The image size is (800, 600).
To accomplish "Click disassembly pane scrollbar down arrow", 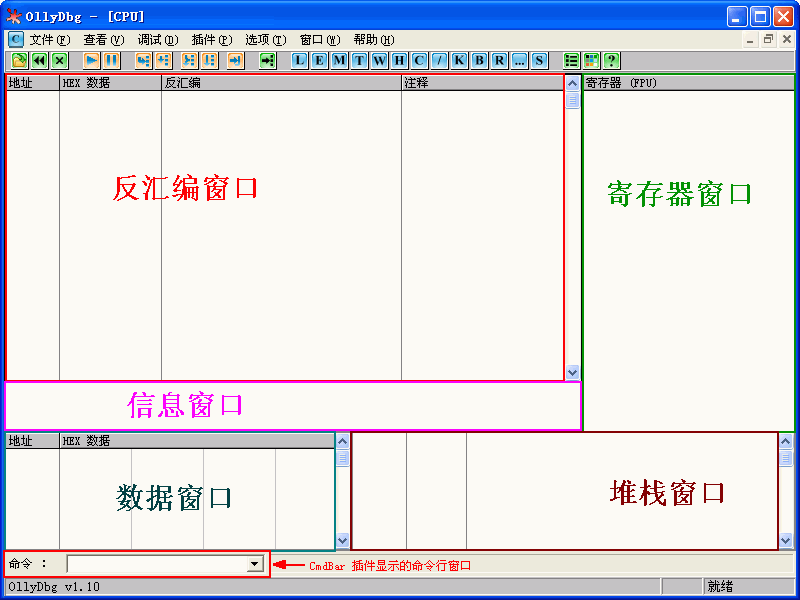I will click(572, 372).
